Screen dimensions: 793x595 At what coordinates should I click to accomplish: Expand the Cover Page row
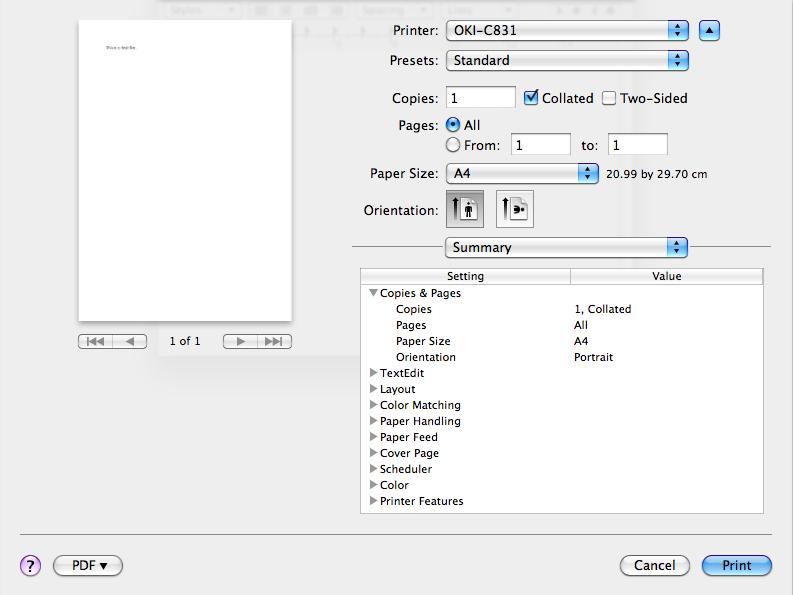(373, 452)
